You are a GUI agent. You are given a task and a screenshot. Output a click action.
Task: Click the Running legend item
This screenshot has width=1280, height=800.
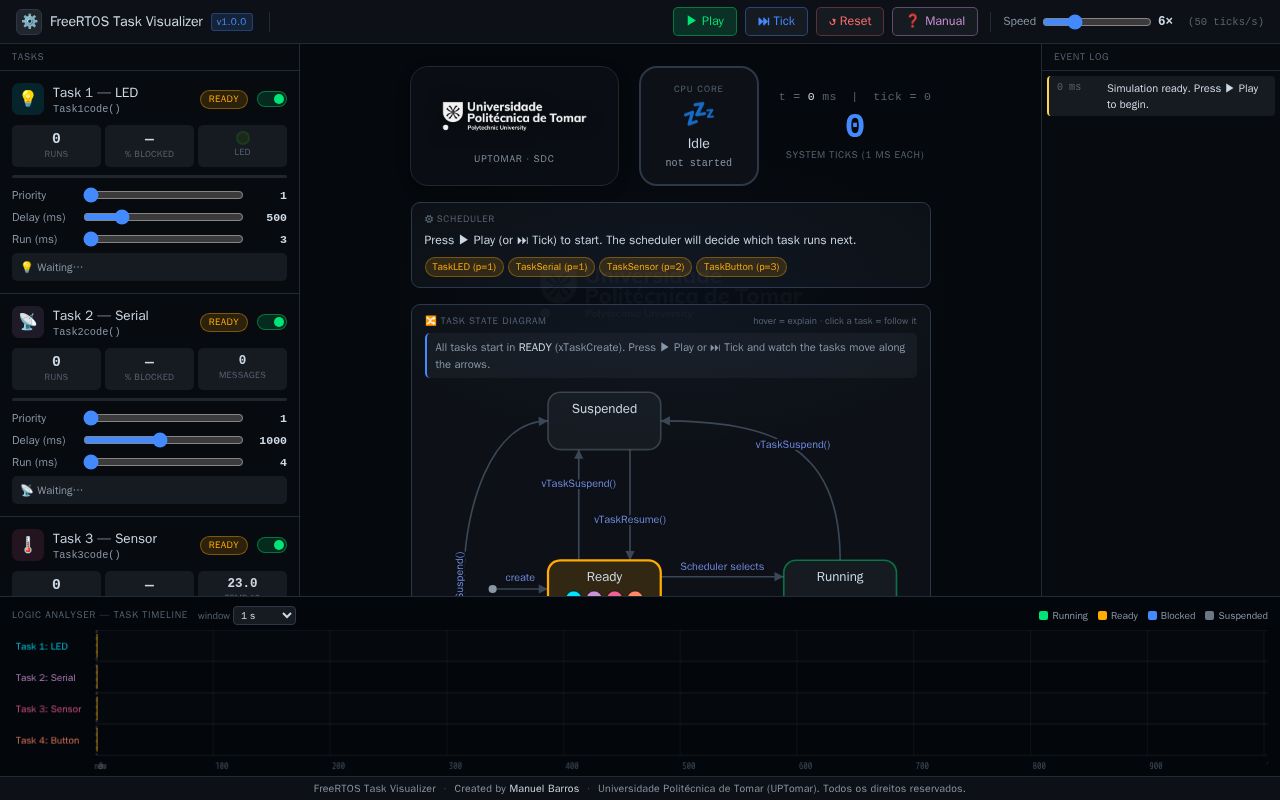[x=1063, y=616]
